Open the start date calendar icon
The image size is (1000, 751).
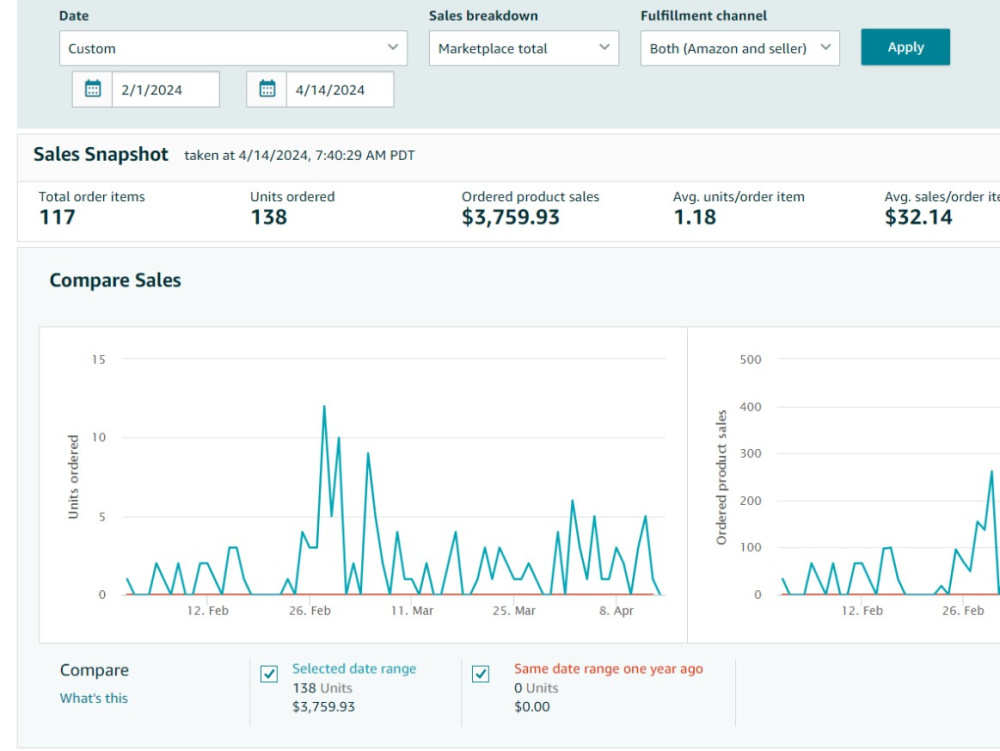(x=93, y=89)
